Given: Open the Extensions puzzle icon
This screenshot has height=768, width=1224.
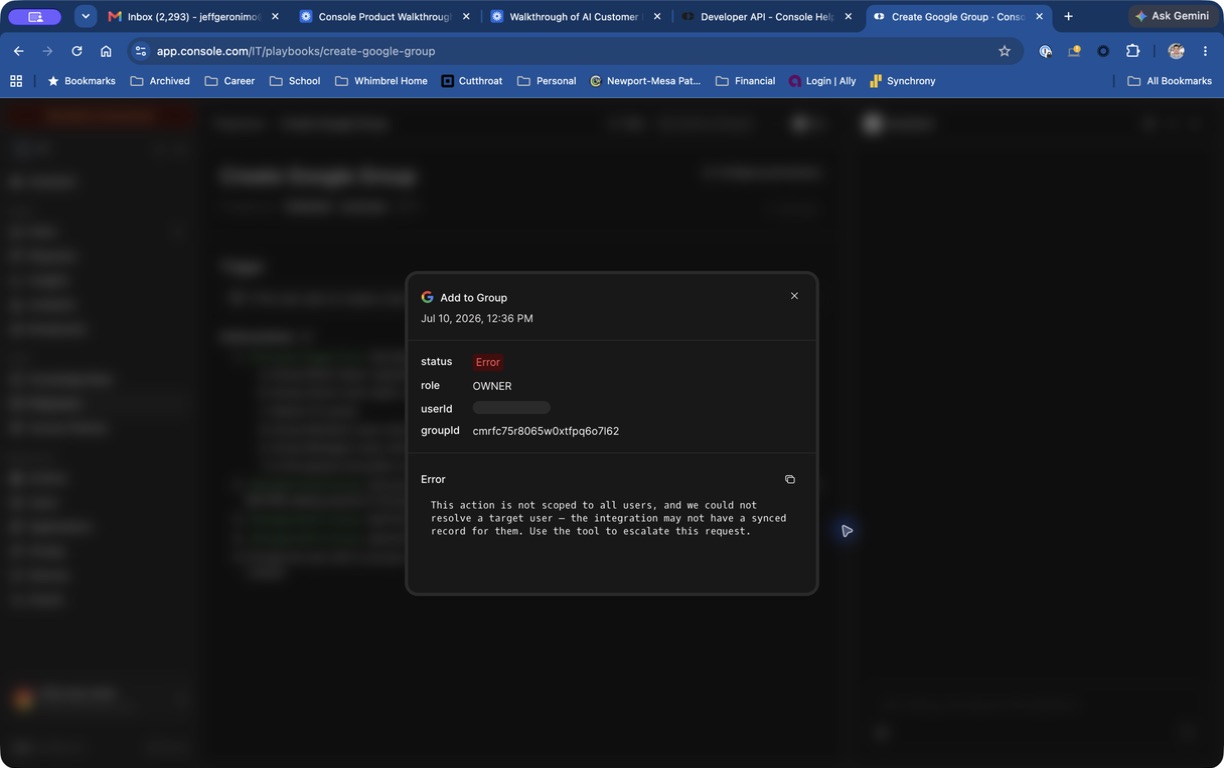Looking at the screenshot, I should click(x=1132, y=51).
